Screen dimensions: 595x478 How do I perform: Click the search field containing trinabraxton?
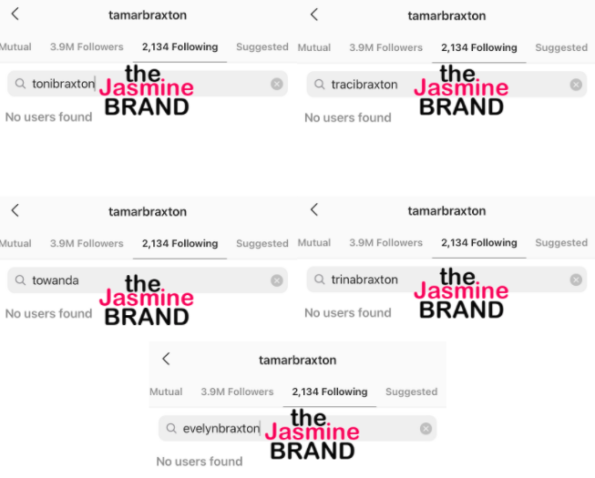point(447,280)
